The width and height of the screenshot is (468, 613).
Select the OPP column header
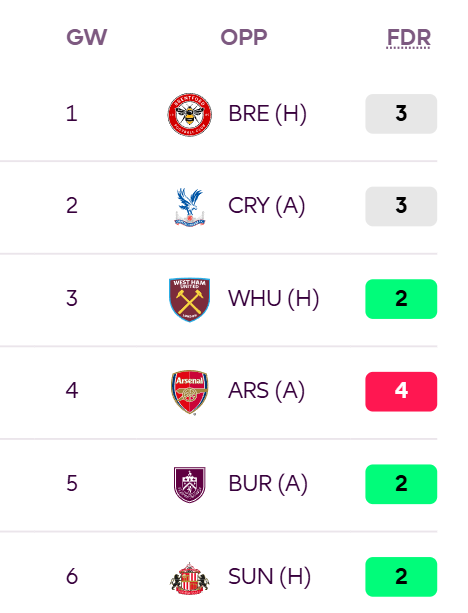point(244,38)
